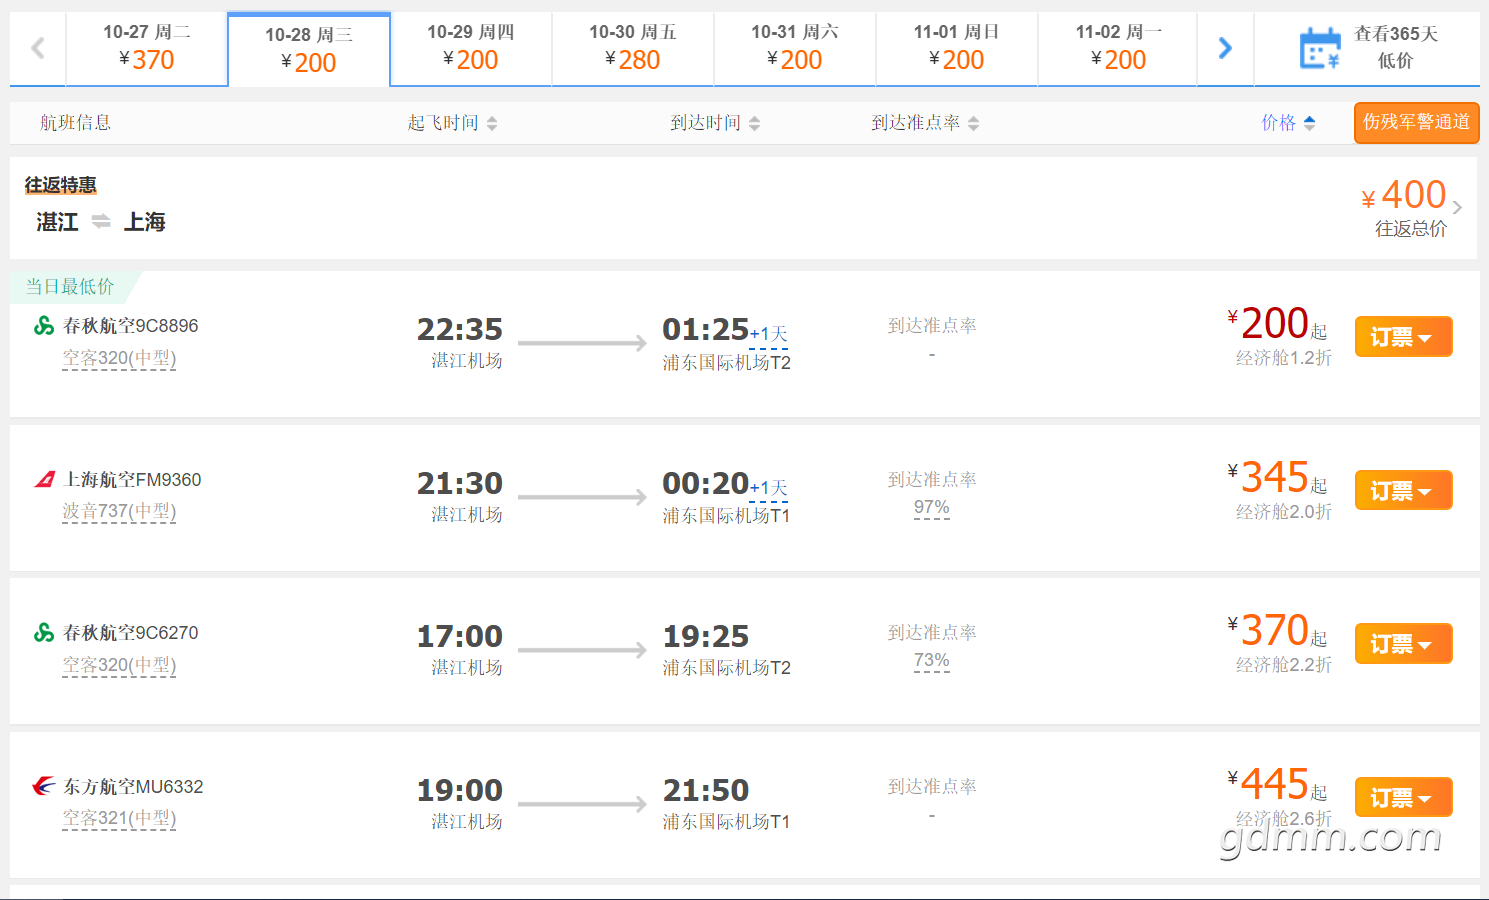1489x900 pixels.
Task: Click the China Eastern logo for MU6332
Action: [x=44, y=786]
